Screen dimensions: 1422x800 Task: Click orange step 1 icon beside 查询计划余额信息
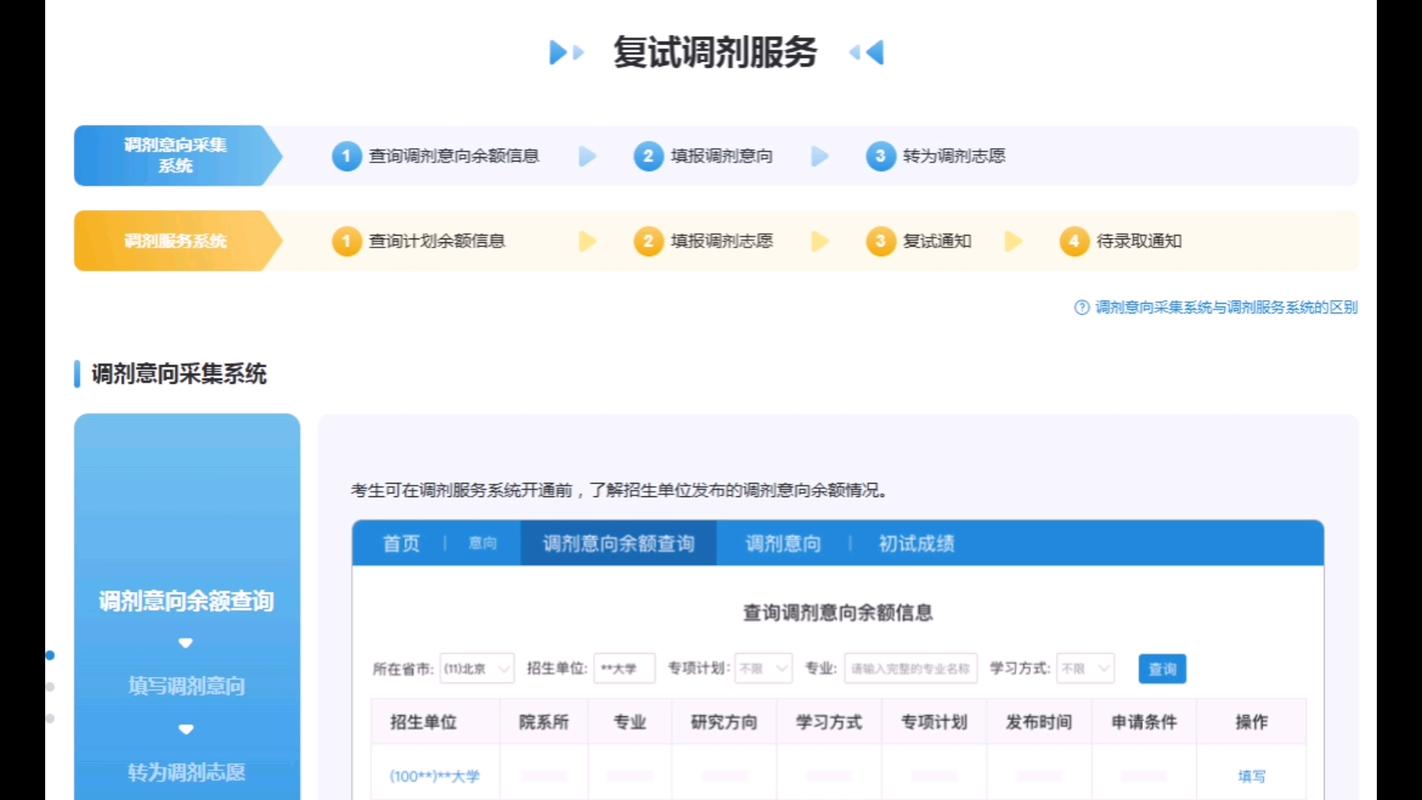347,241
